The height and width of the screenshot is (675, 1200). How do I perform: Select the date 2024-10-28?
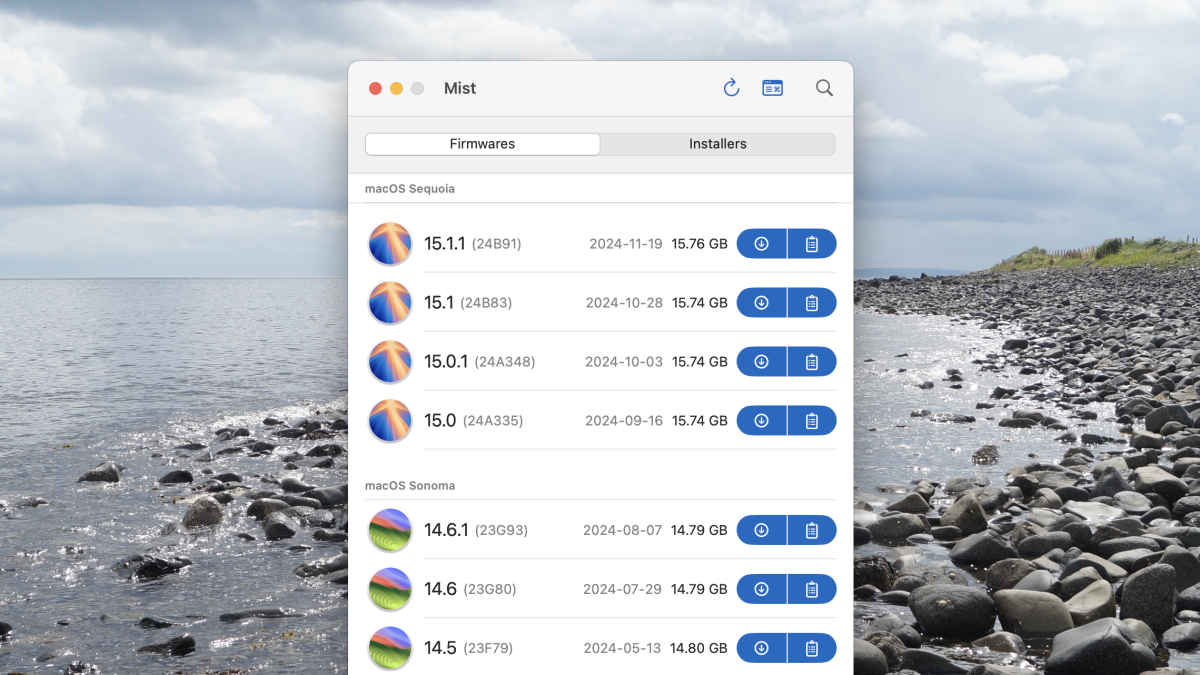pyautogui.click(x=624, y=303)
